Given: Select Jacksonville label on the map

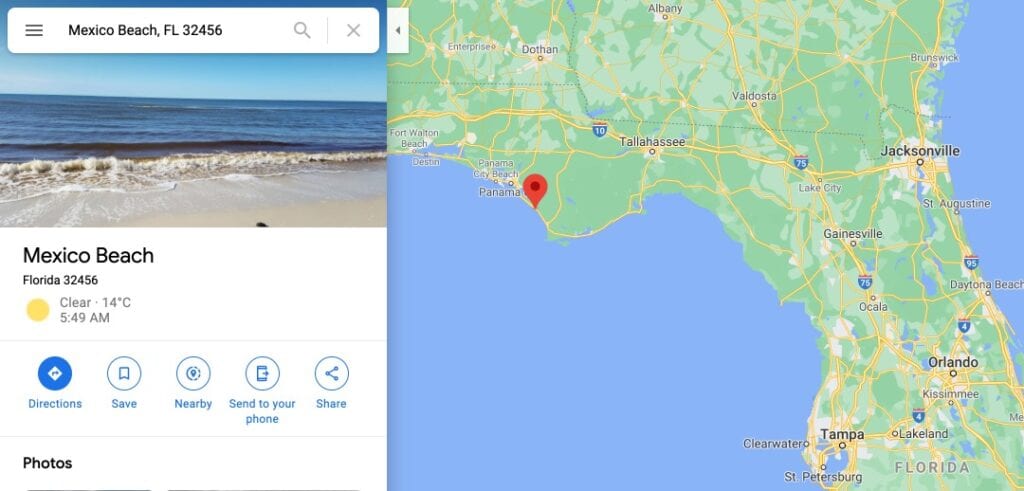Looking at the screenshot, I should pyautogui.click(x=920, y=151).
